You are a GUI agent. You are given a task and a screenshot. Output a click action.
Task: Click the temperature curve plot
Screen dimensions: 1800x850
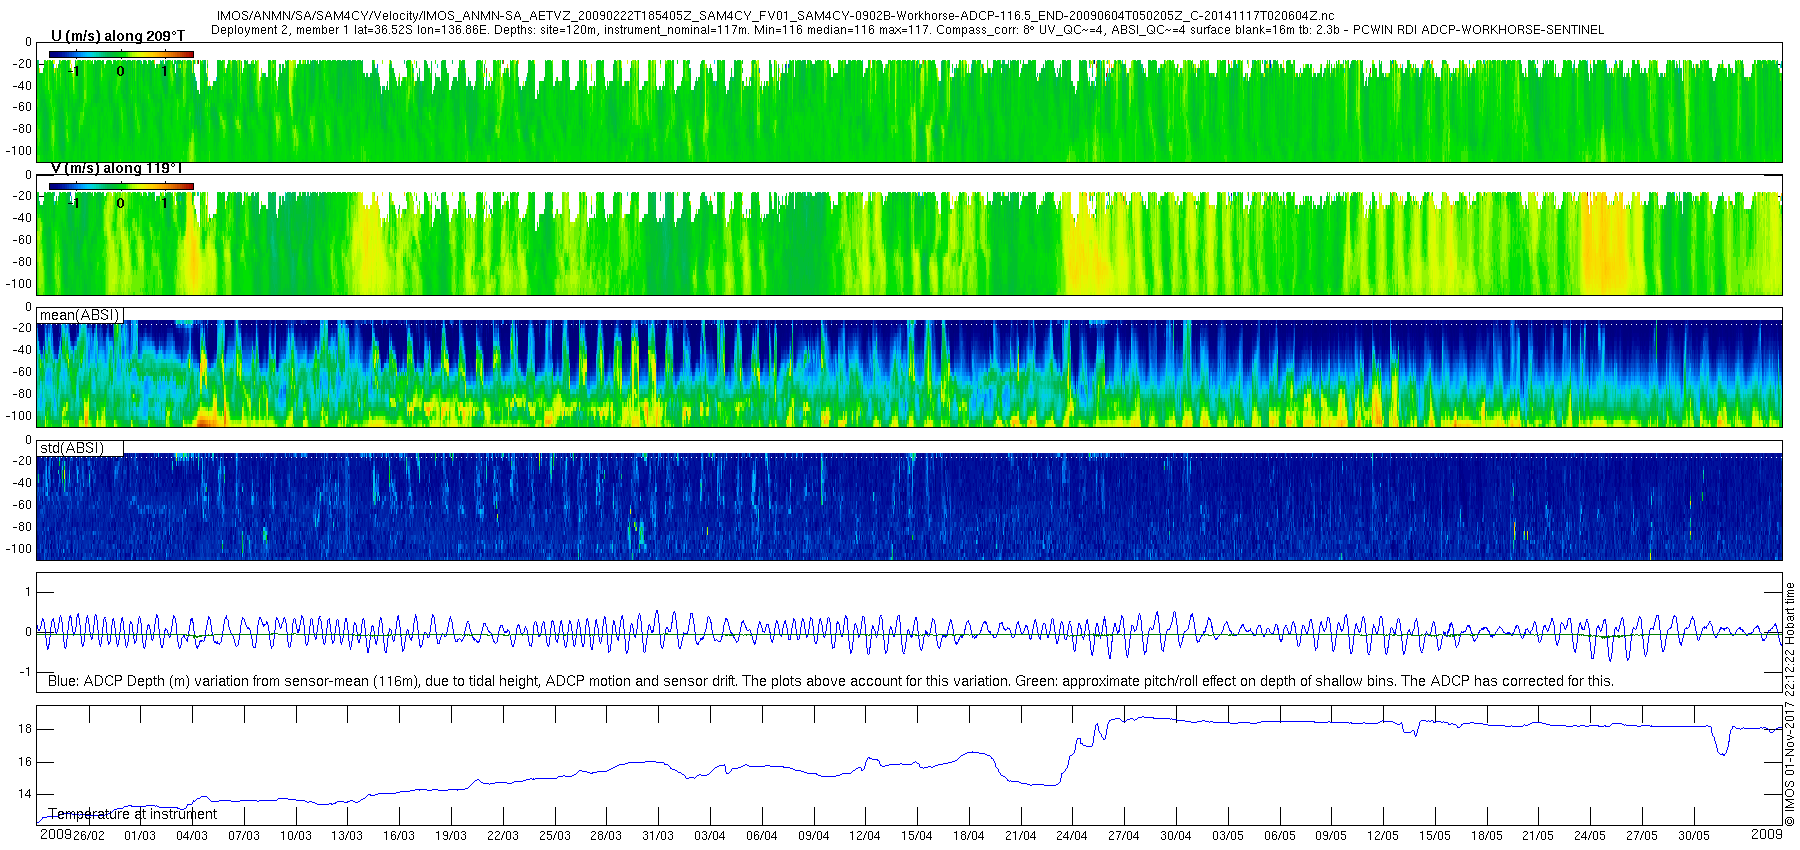tap(909, 765)
